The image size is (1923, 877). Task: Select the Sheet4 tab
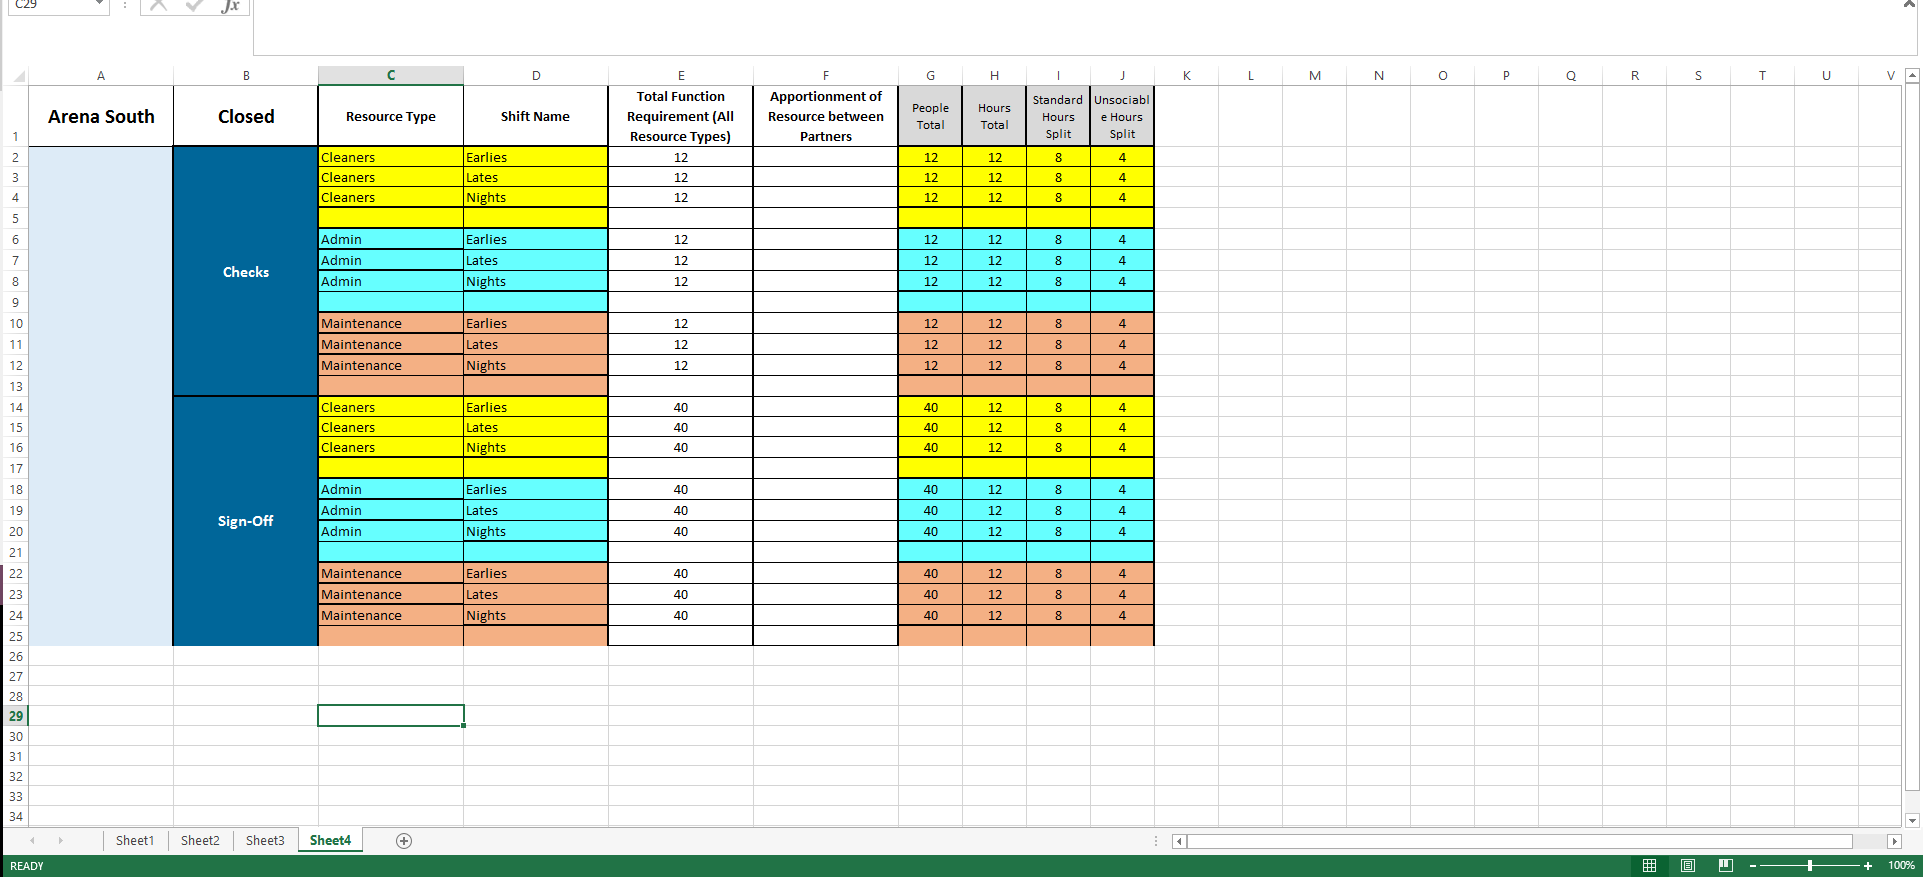[x=330, y=841]
